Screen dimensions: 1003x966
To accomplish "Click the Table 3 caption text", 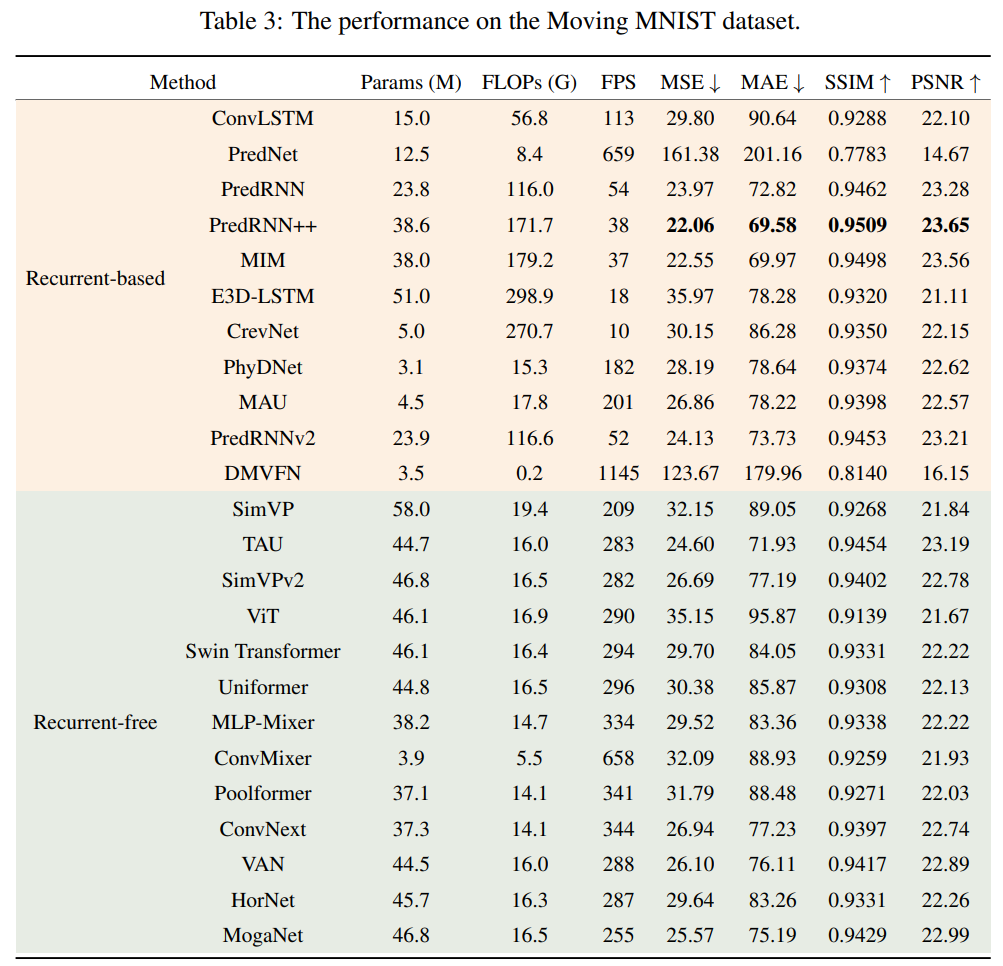I will (501, 21).
